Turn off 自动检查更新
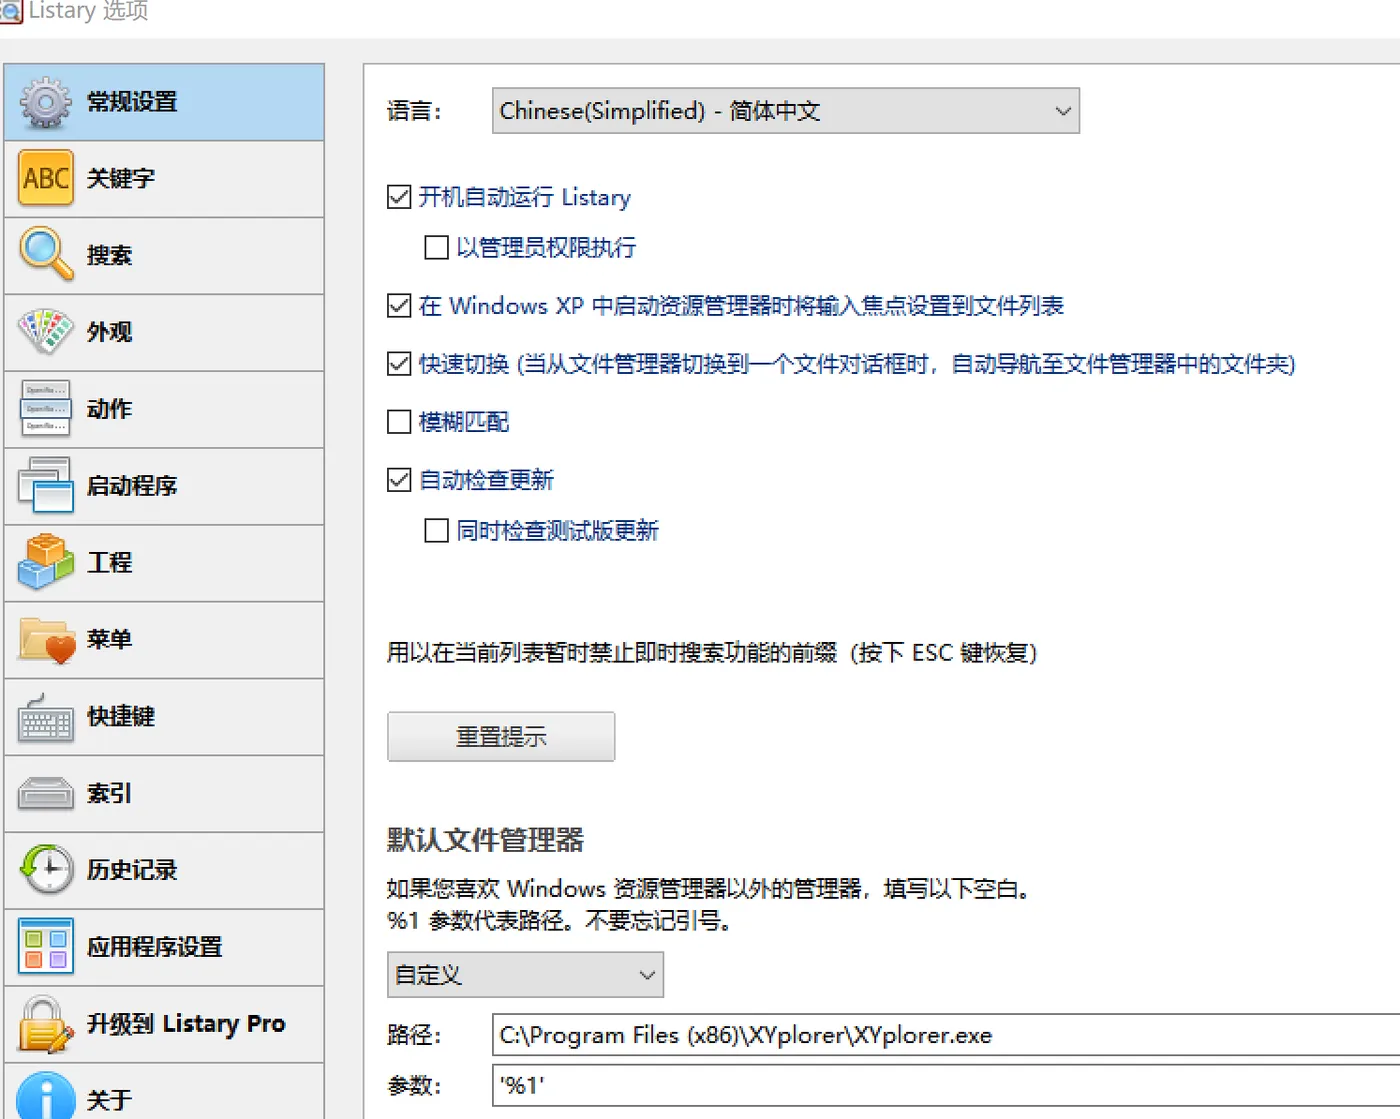 coord(399,480)
